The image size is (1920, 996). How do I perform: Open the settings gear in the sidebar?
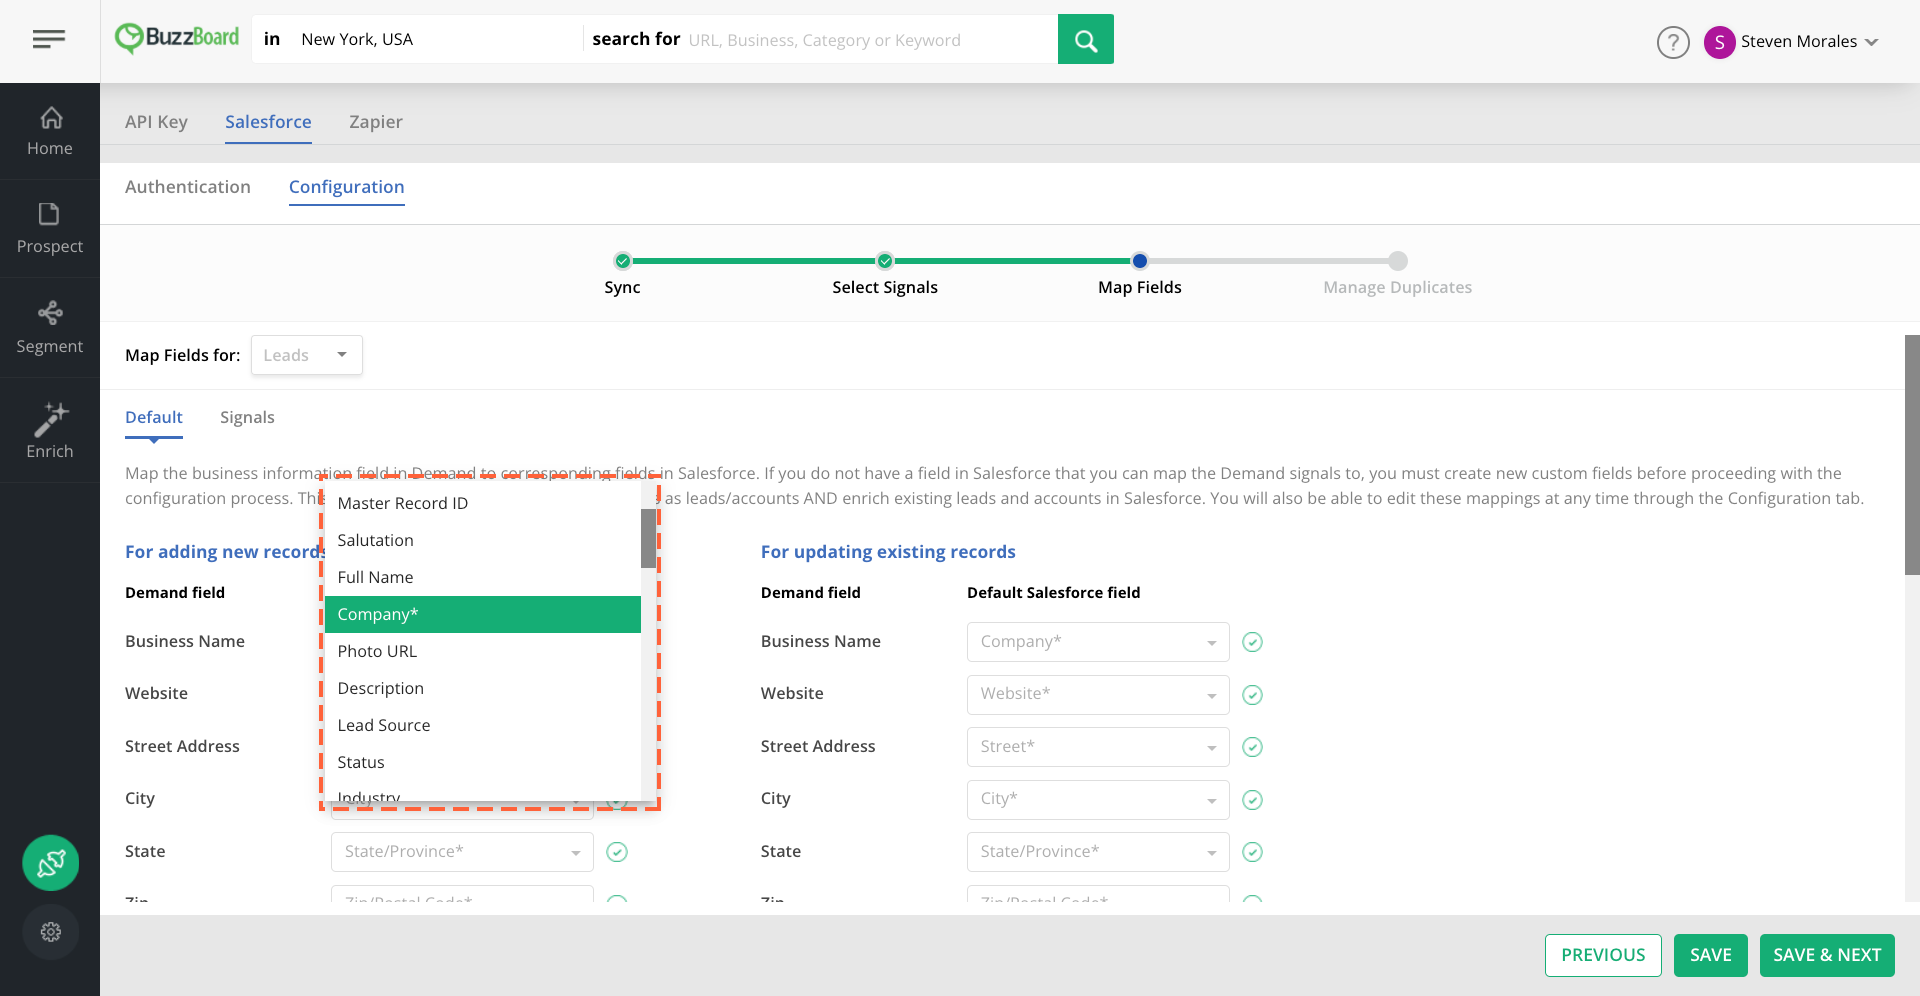click(51, 932)
